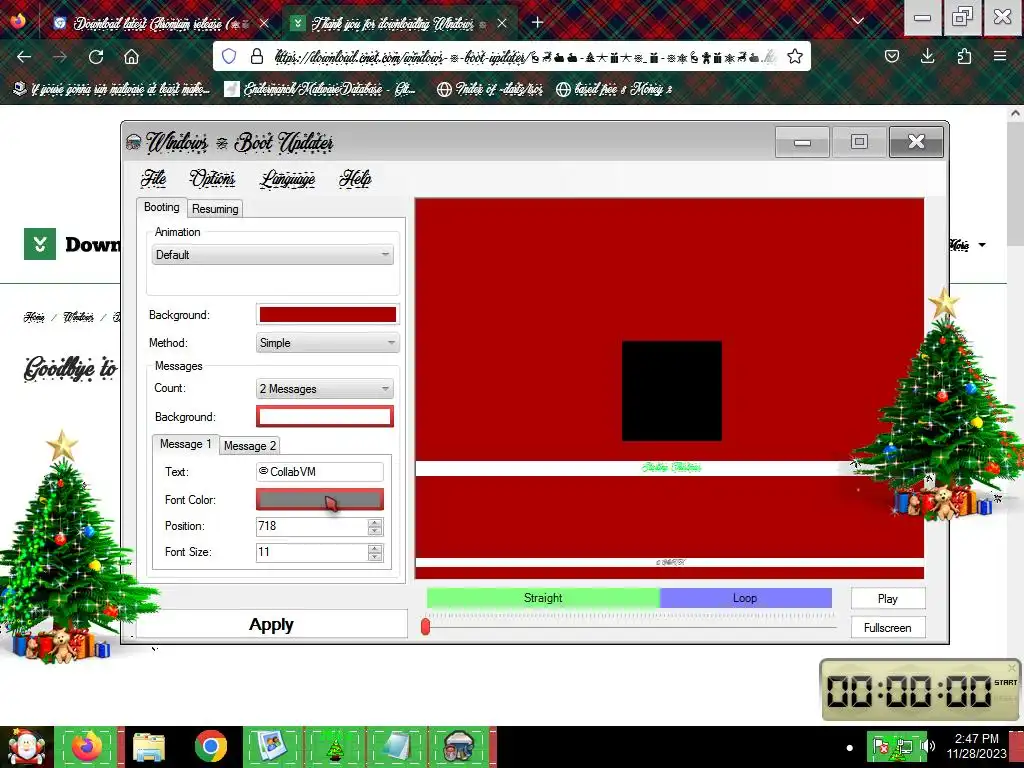The width and height of the screenshot is (1024, 768).
Task: Click the Fullscreen button
Action: pos(888,628)
